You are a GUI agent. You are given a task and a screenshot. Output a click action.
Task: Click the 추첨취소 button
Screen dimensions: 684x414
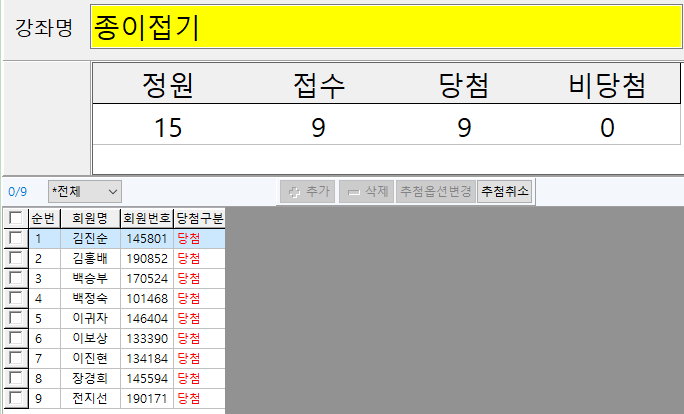pyautogui.click(x=504, y=192)
